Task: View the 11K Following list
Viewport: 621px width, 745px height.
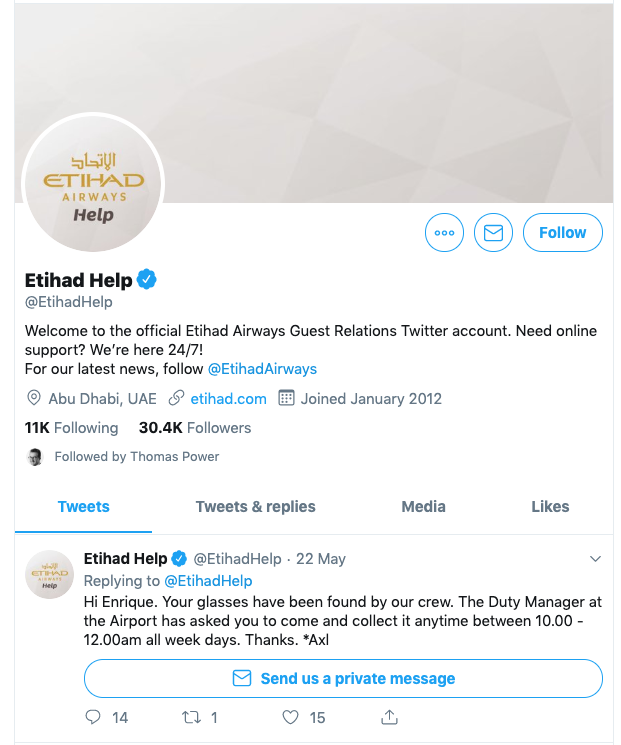Action: (x=71, y=428)
